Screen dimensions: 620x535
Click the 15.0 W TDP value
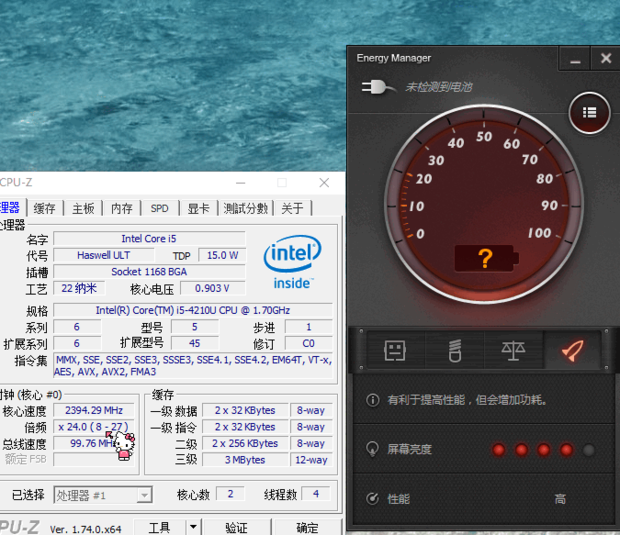[223, 255]
